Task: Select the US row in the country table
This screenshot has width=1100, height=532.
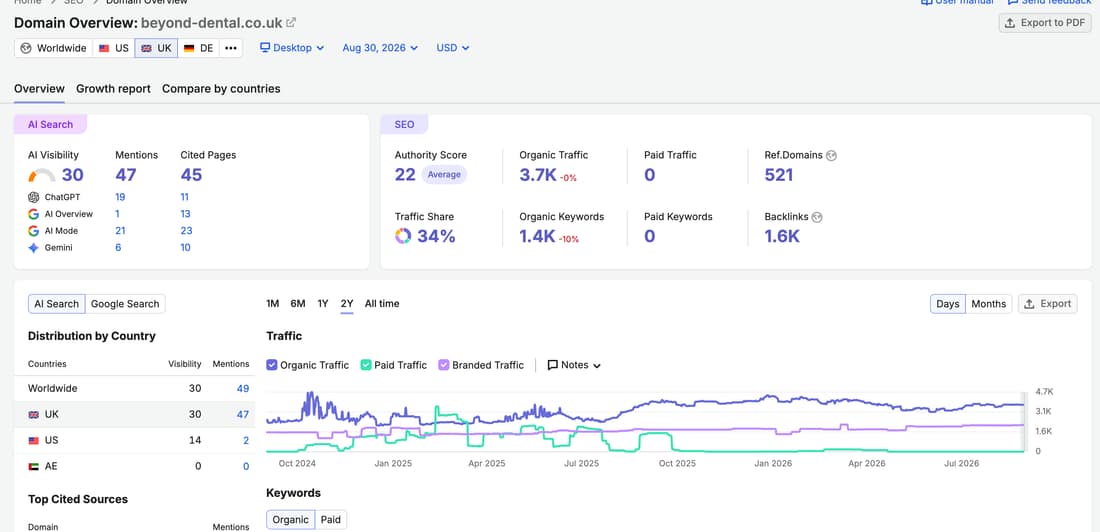Action: [x=134, y=441]
